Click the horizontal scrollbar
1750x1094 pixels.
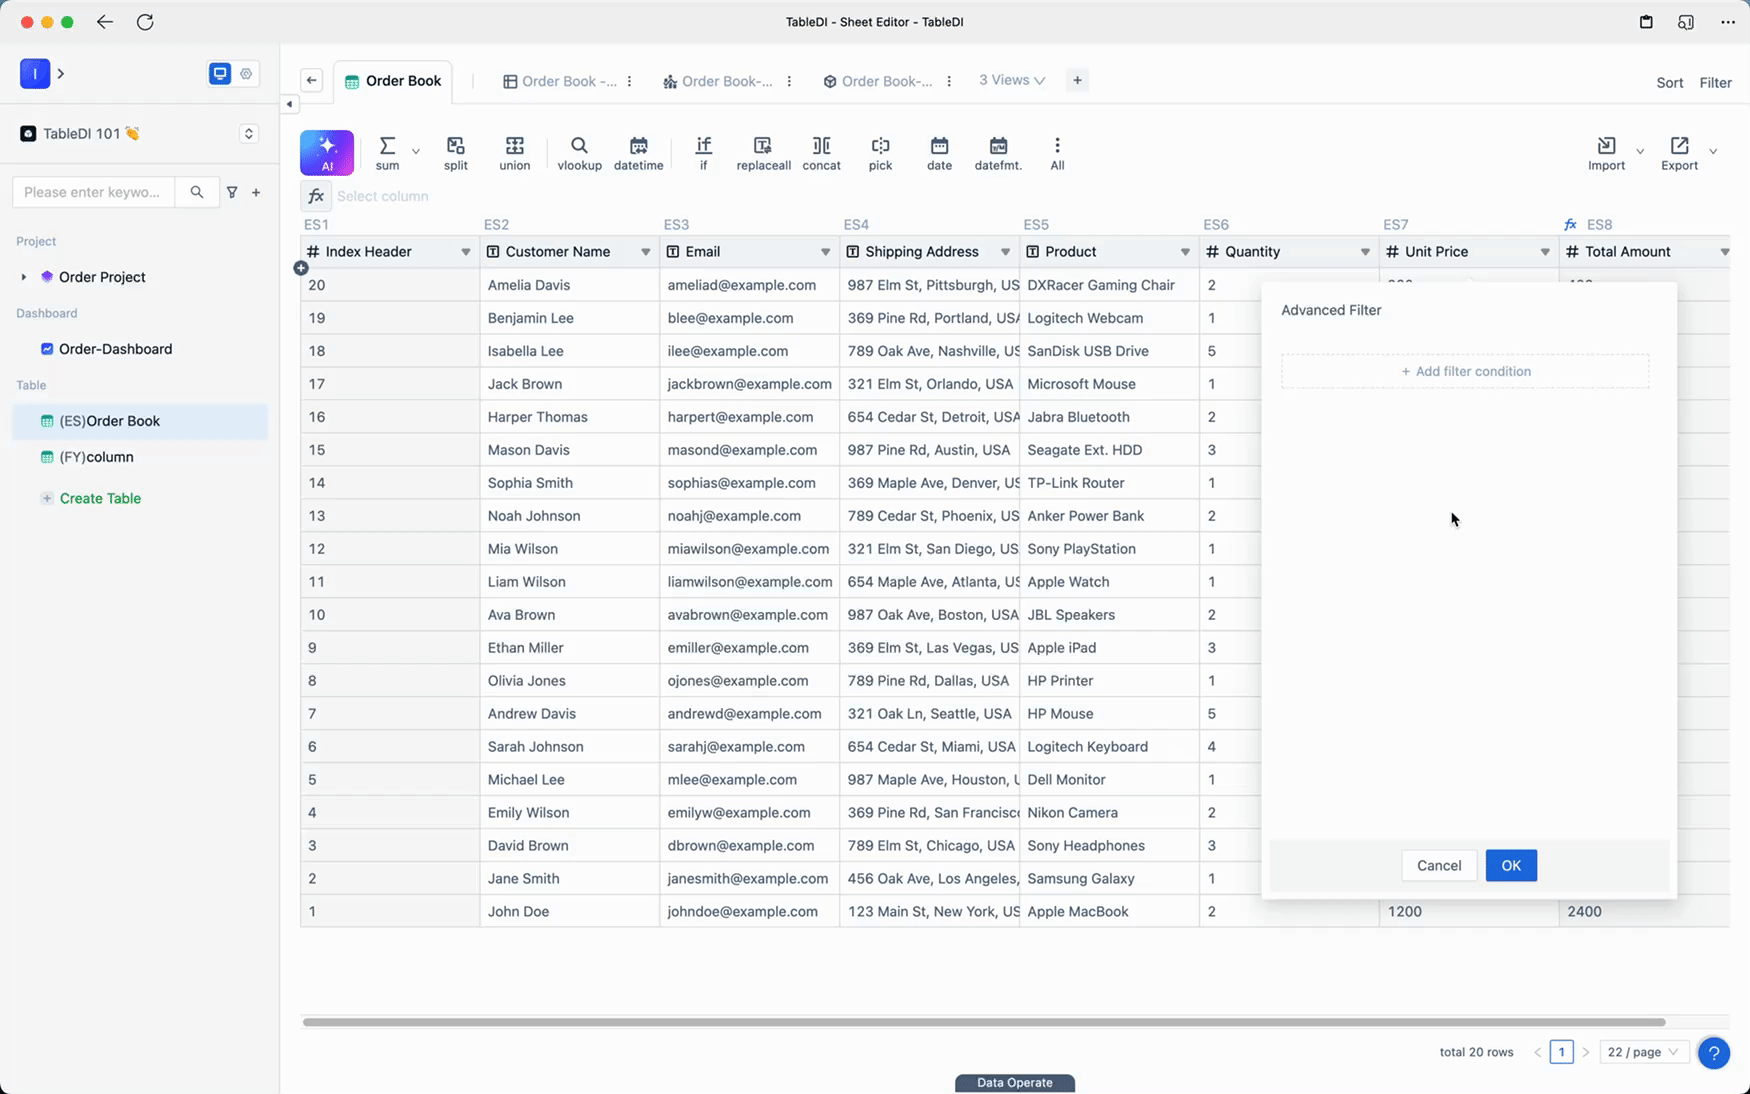[x=984, y=1022]
